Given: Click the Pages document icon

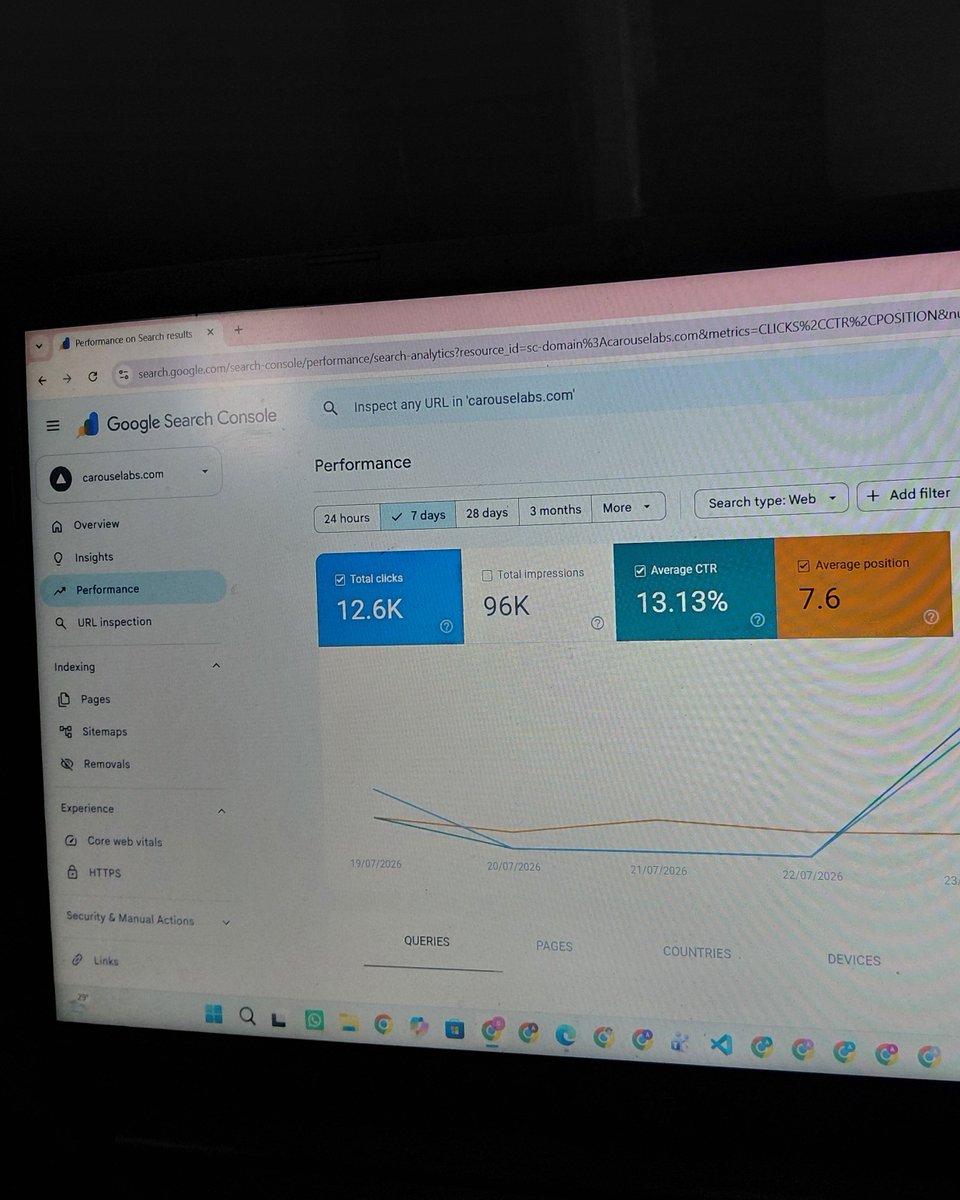Looking at the screenshot, I should (x=65, y=699).
